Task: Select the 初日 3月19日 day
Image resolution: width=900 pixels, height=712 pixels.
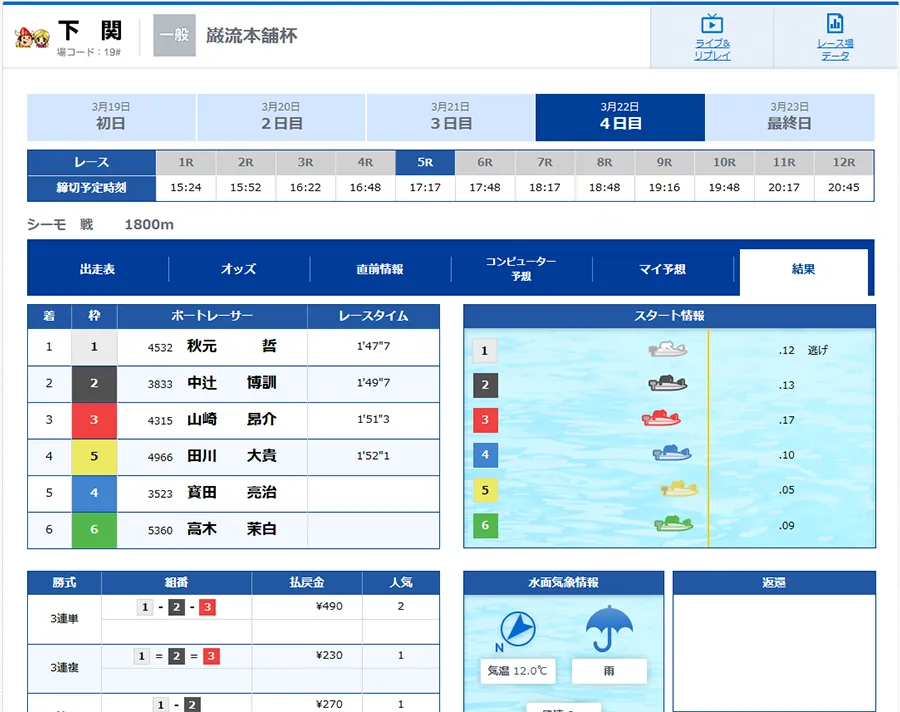Action: [x=111, y=117]
